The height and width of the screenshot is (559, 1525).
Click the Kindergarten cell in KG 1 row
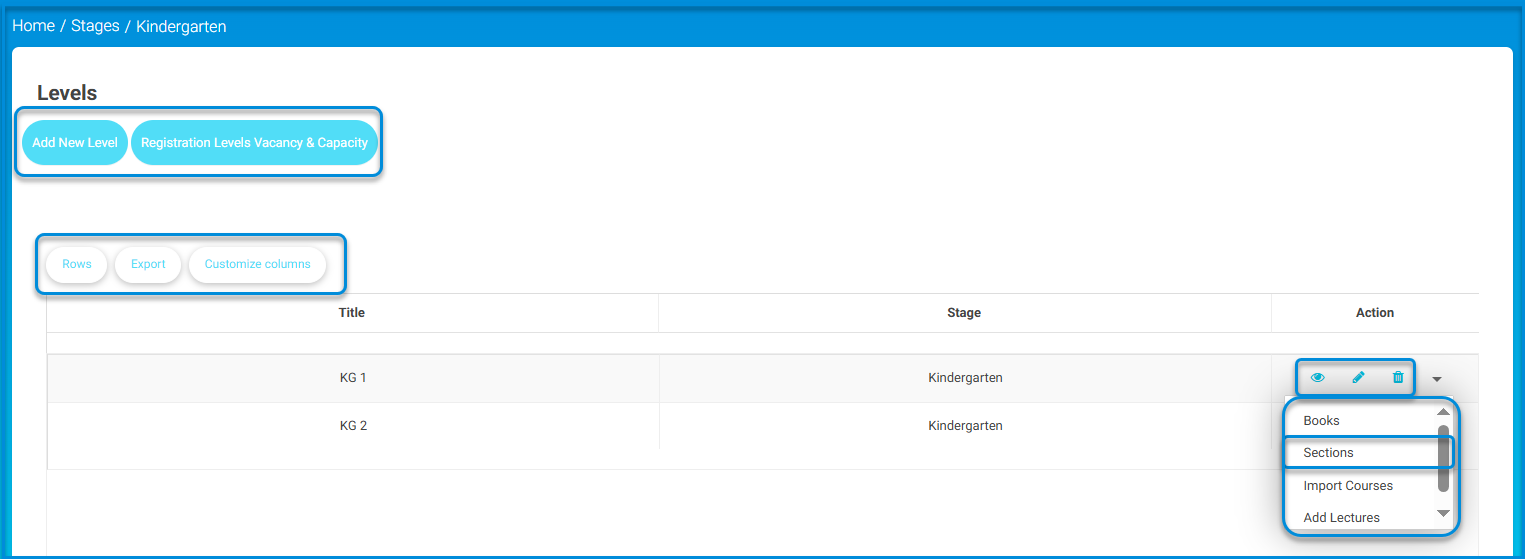tap(965, 378)
